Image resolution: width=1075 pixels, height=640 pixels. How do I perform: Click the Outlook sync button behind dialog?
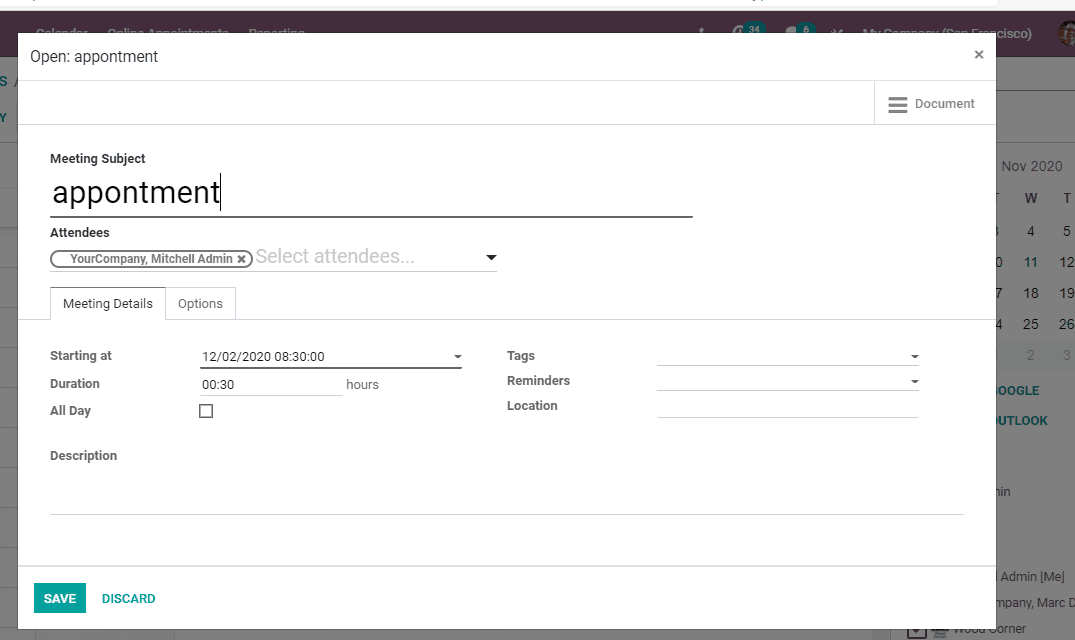(x=1022, y=421)
